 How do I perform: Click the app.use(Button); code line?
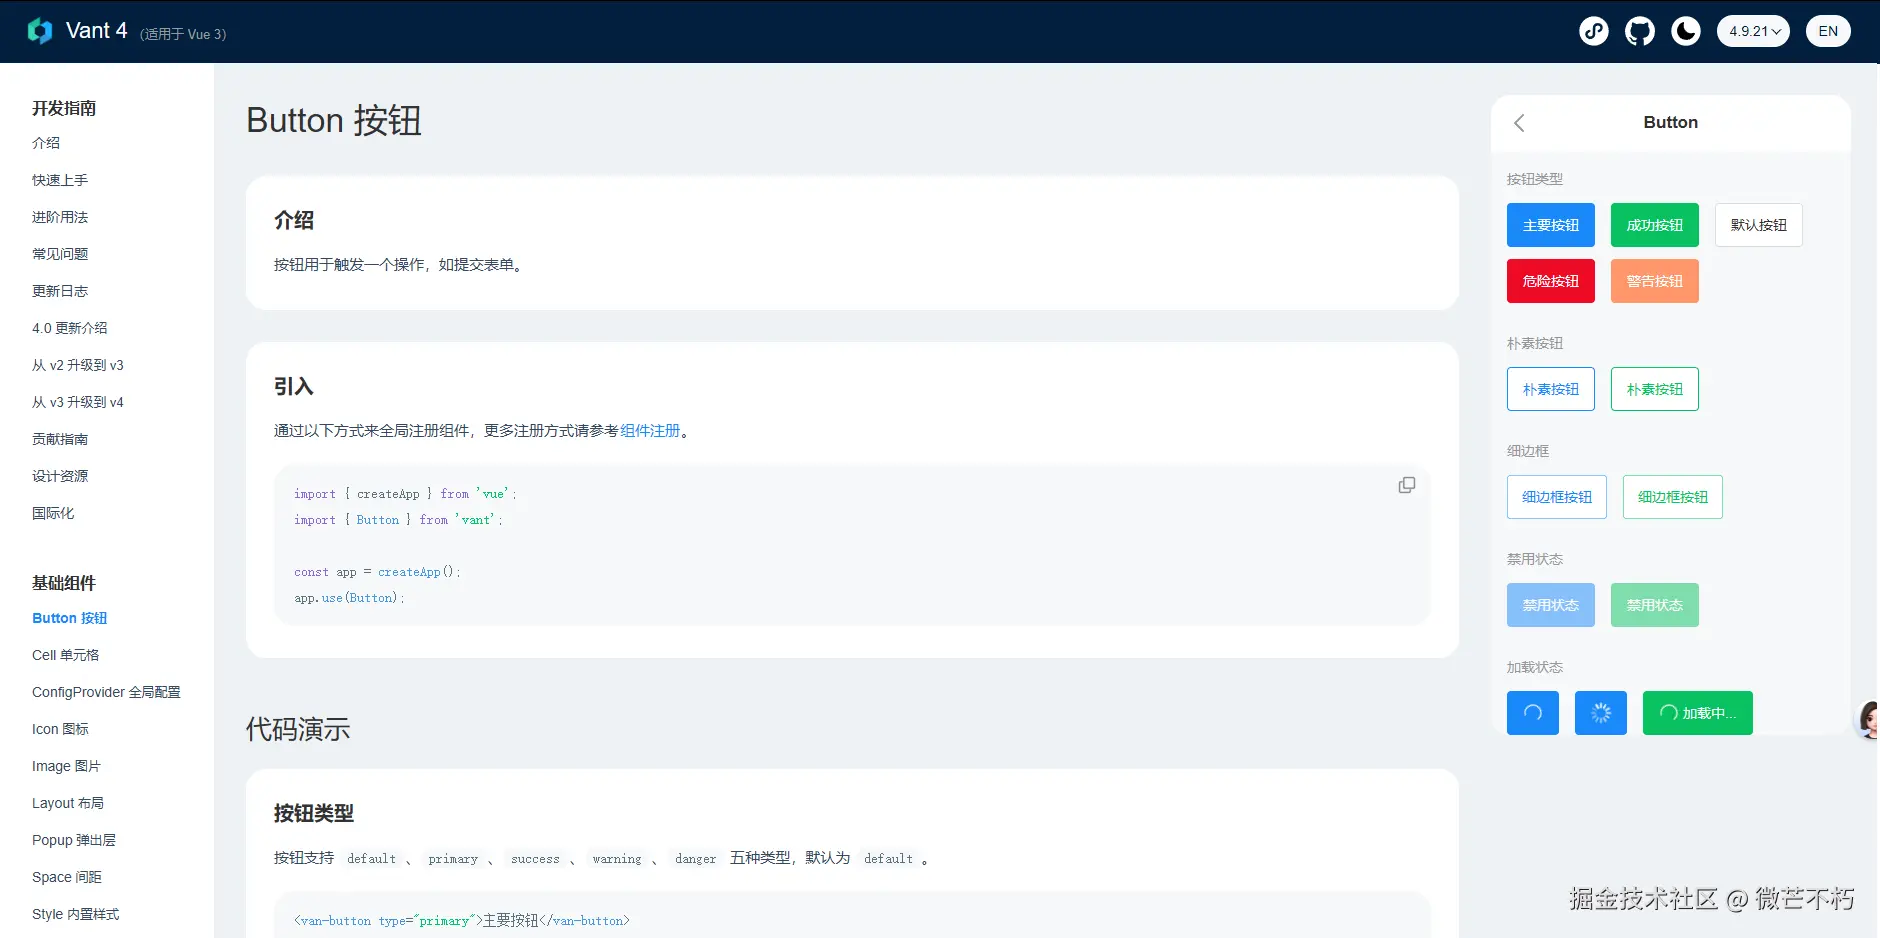(349, 598)
